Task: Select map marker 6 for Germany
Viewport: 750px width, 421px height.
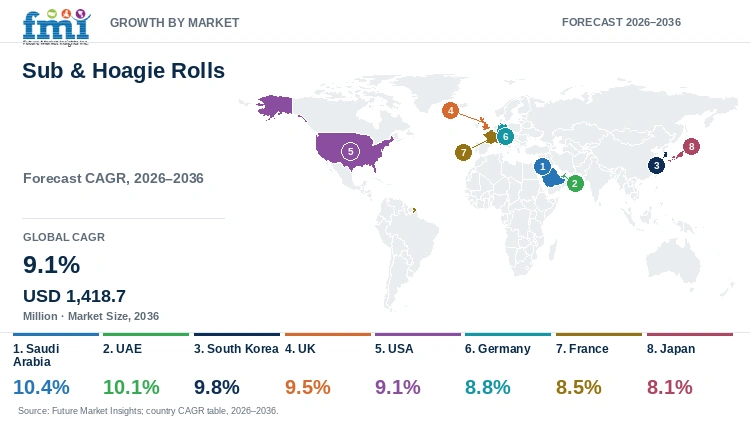Action: click(x=505, y=136)
